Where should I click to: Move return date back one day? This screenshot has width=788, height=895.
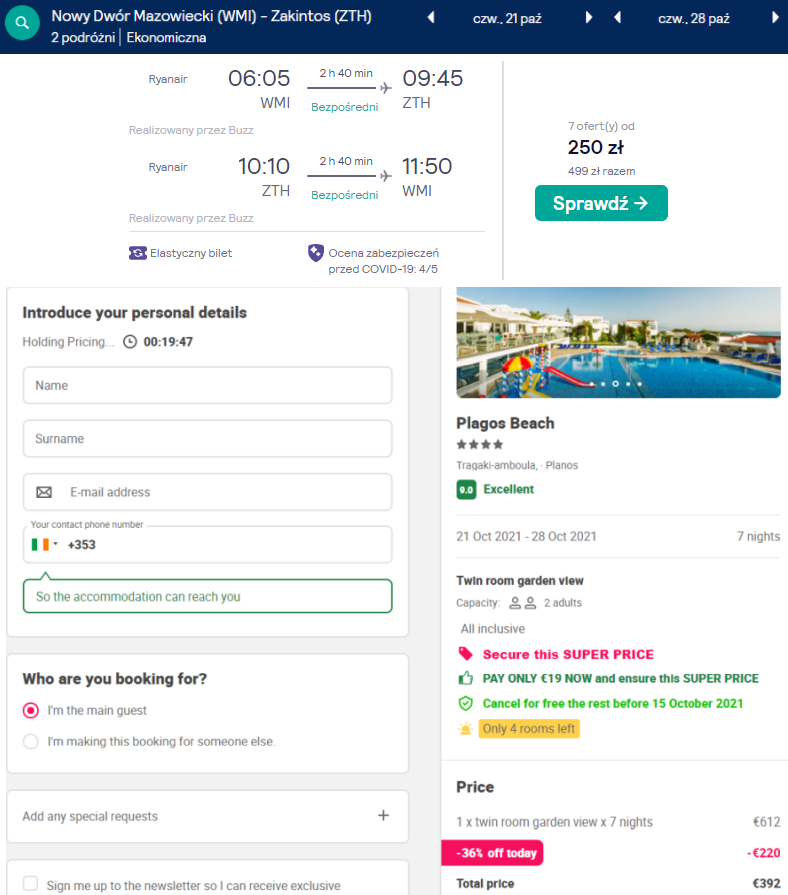pyautogui.click(x=617, y=18)
